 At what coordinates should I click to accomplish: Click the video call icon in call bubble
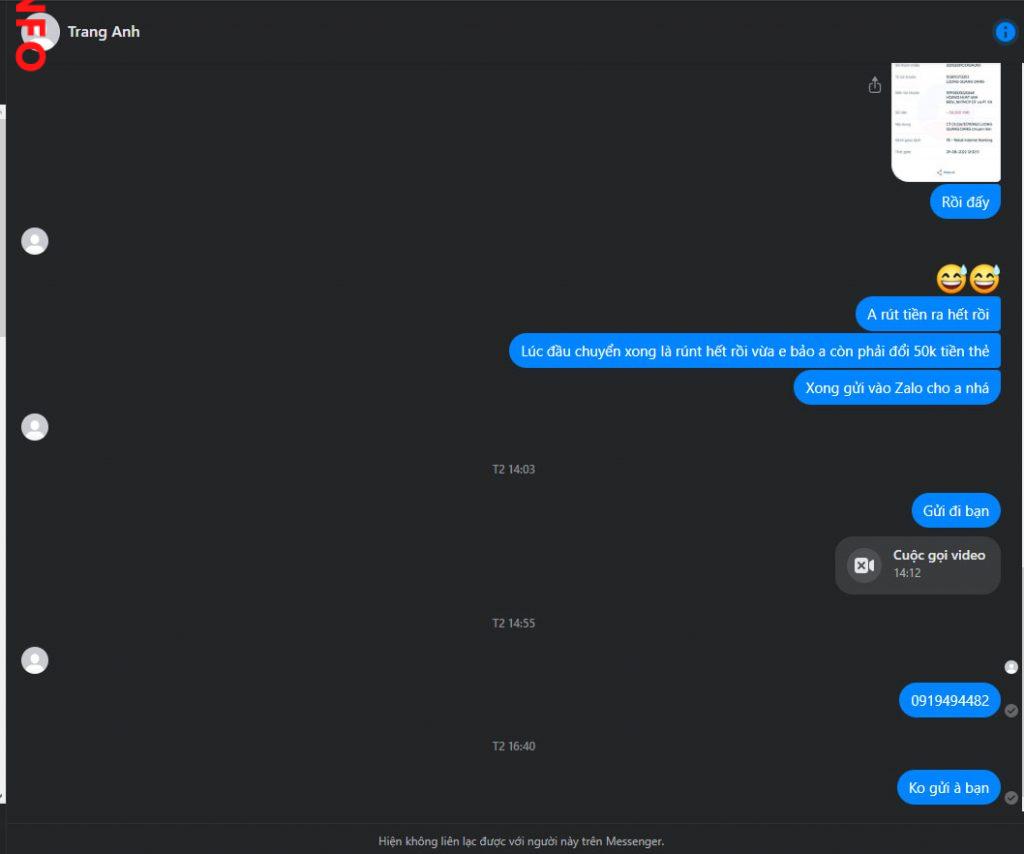[x=864, y=565]
